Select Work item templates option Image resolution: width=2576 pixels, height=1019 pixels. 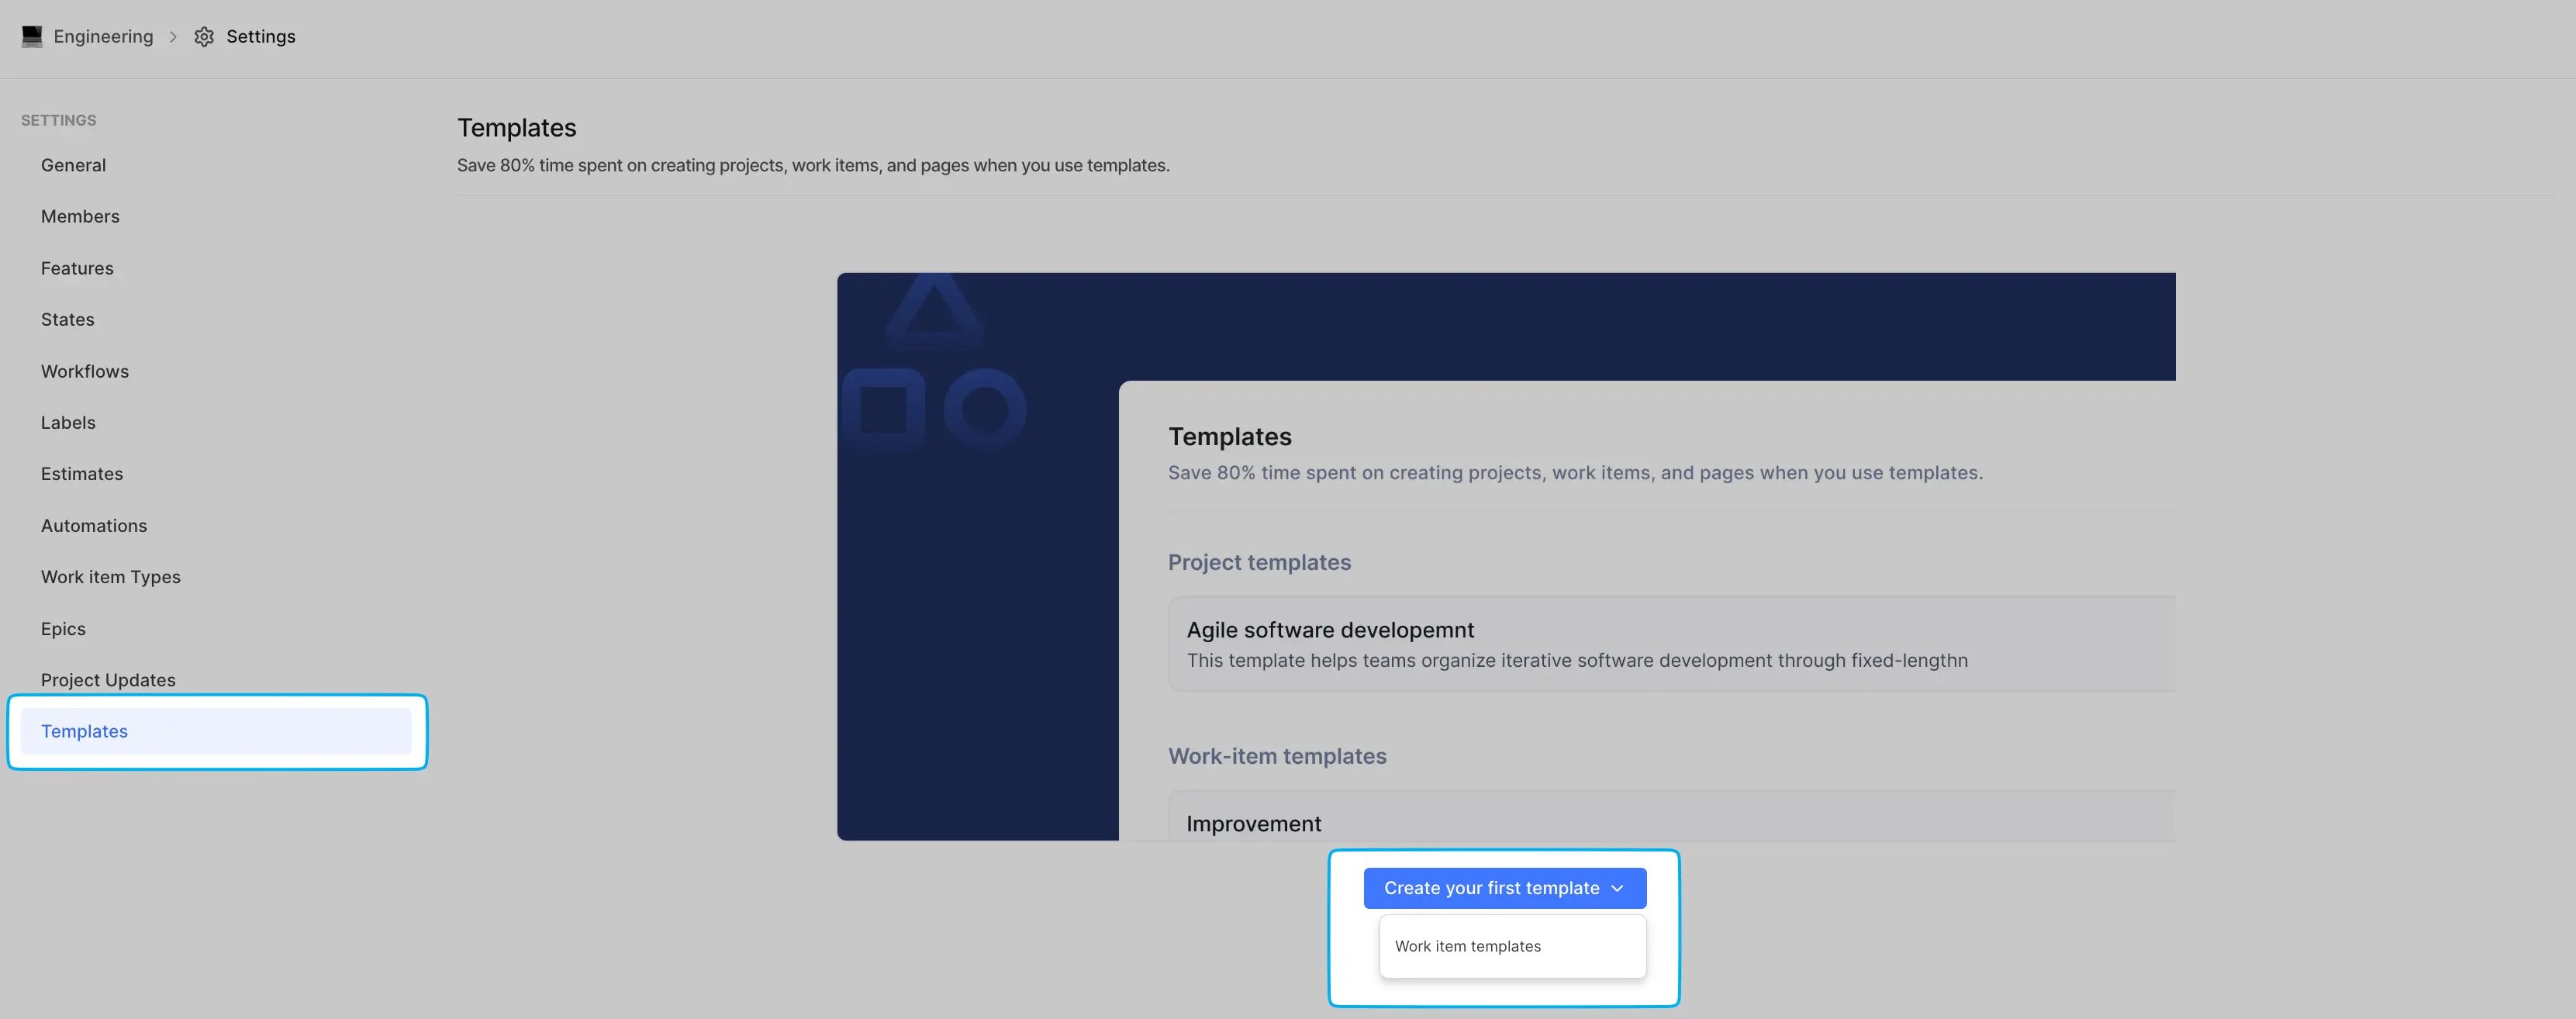(x=1467, y=946)
